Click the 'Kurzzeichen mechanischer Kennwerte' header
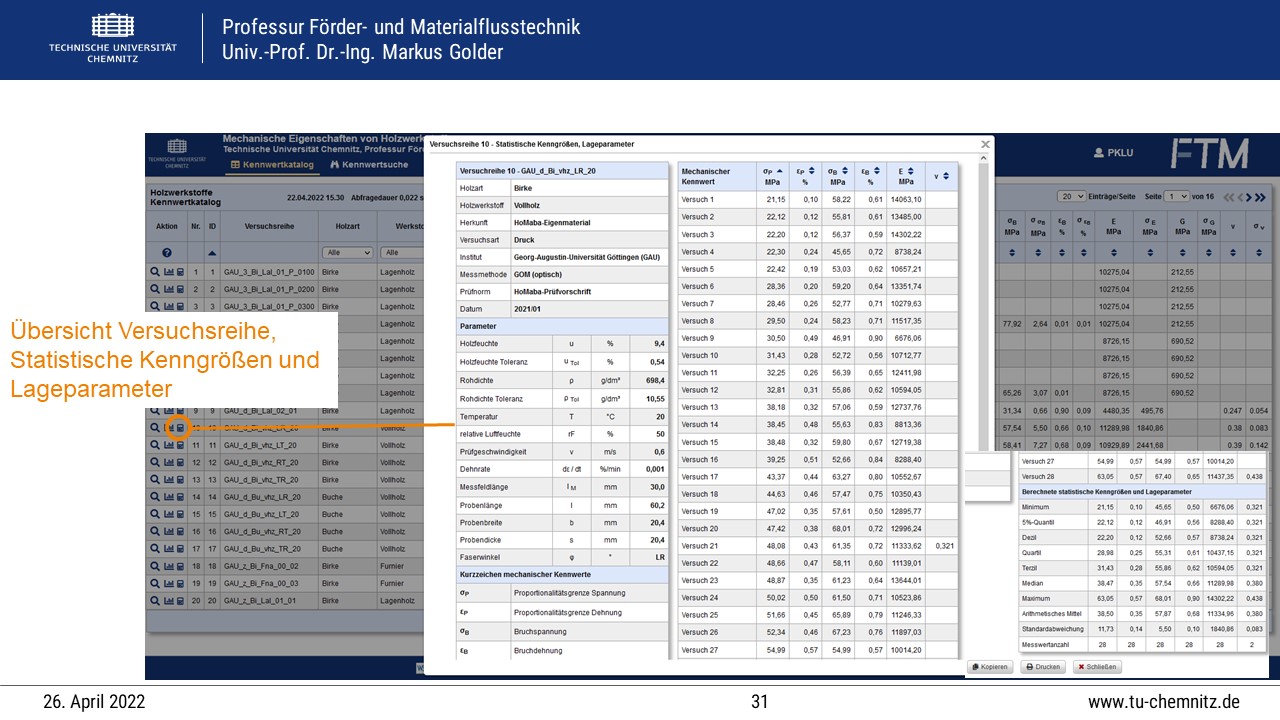This screenshot has height=720, width=1280. point(562,574)
